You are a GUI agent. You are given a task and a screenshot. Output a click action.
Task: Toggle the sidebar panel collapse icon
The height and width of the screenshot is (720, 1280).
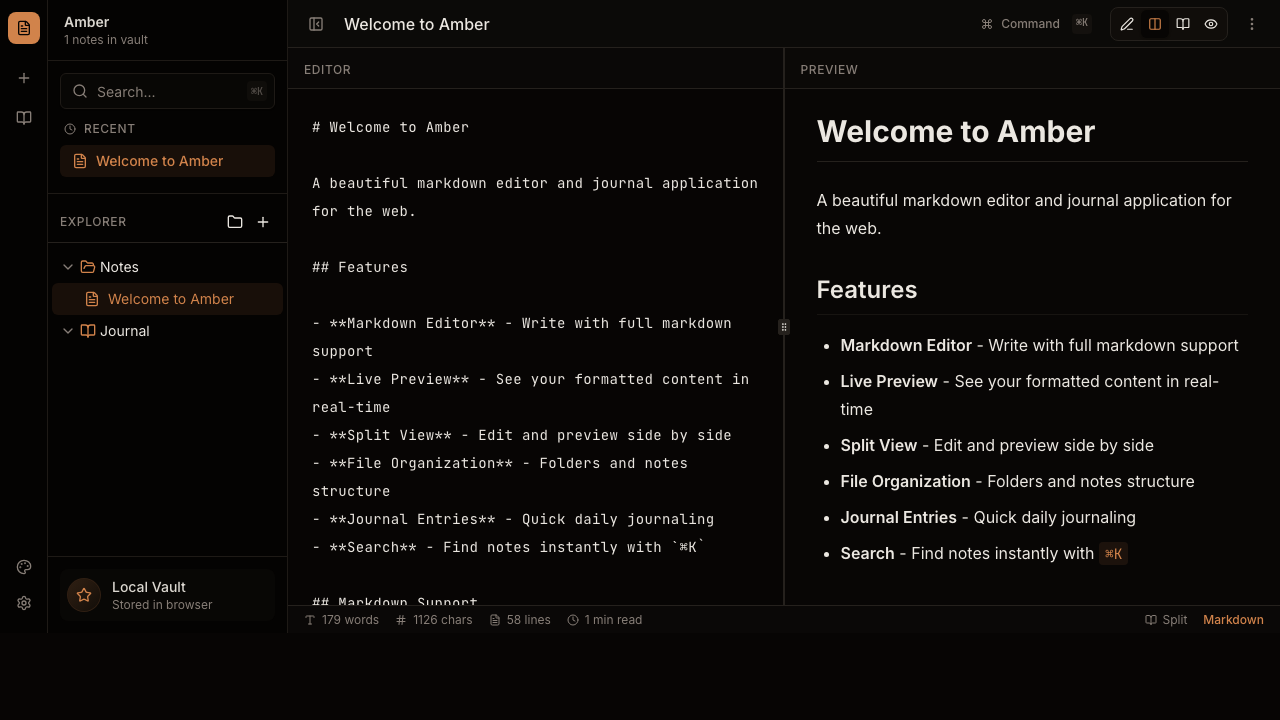click(x=316, y=24)
